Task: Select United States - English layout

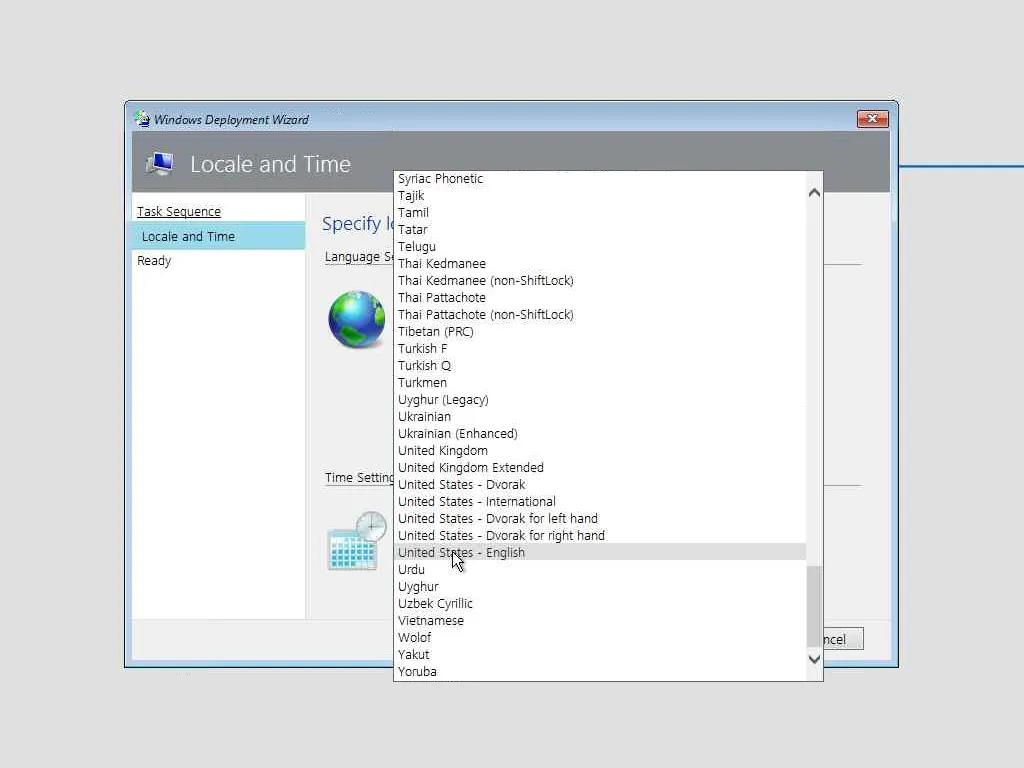Action: pos(600,552)
